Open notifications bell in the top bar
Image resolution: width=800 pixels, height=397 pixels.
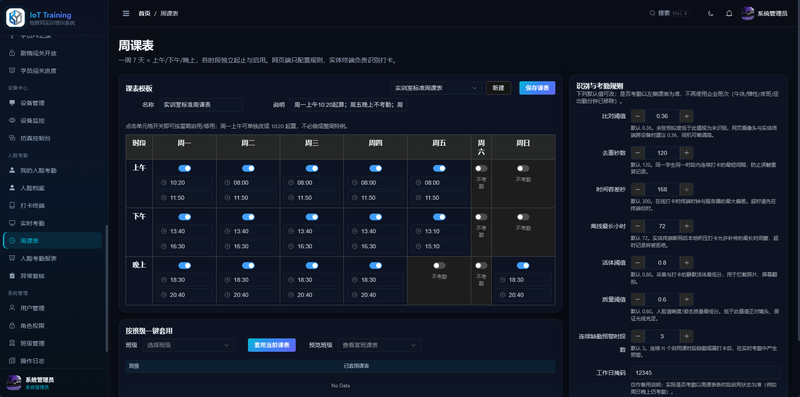[x=729, y=13]
